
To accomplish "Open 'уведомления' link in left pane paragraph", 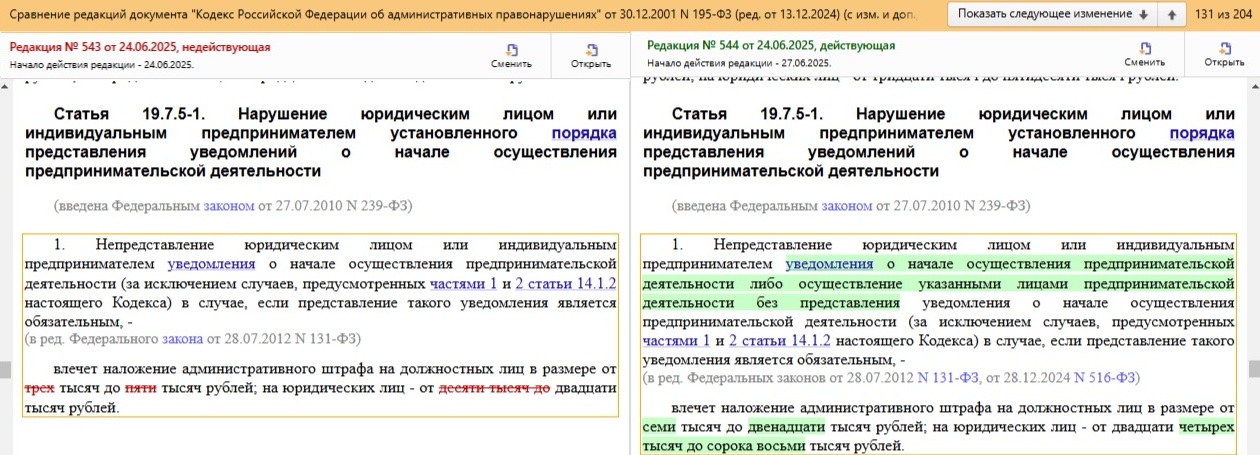I will tap(211, 265).
